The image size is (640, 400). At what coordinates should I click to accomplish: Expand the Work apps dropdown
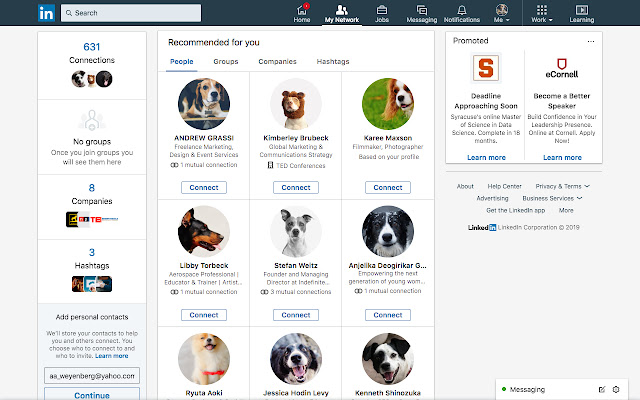[x=541, y=14]
